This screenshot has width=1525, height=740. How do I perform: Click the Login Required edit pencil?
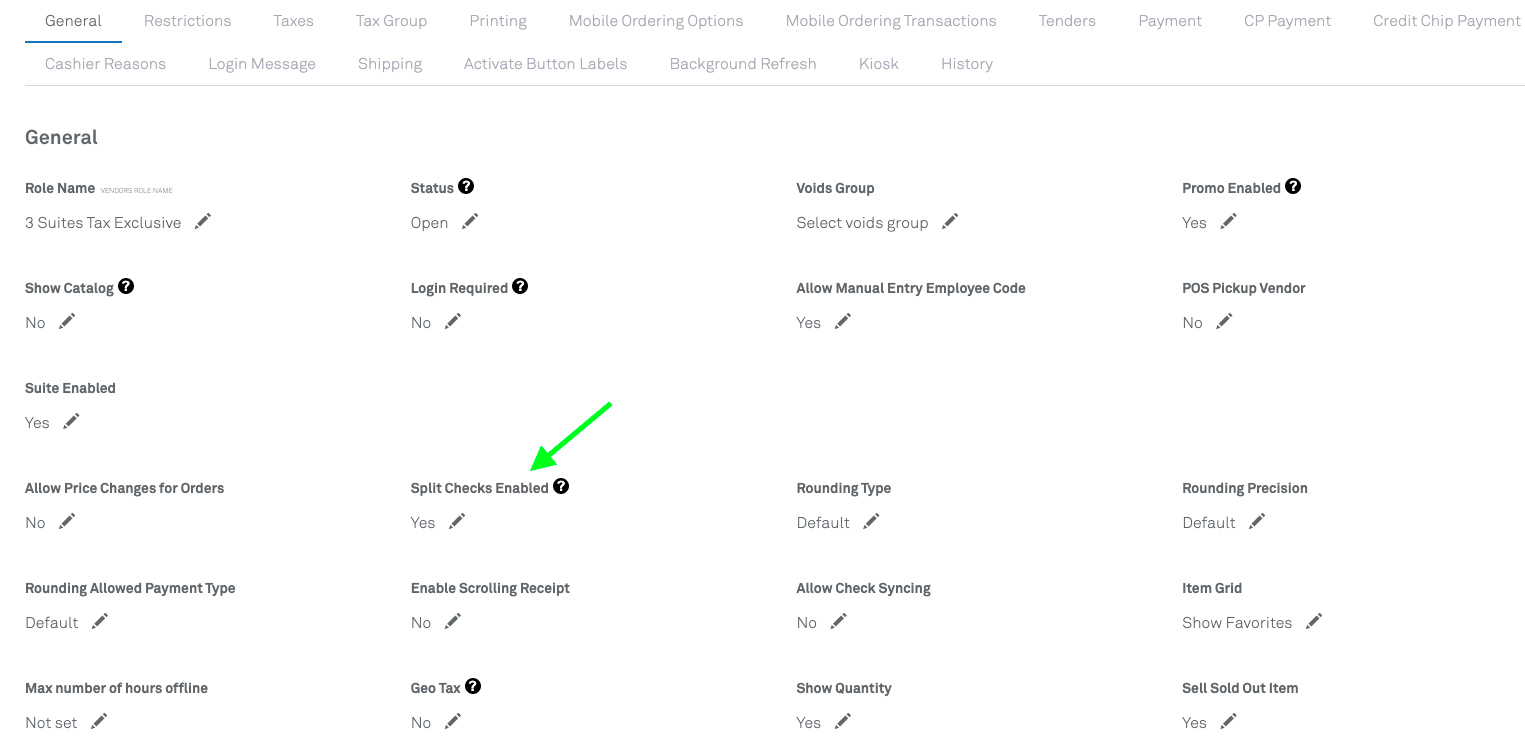[x=453, y=322]
